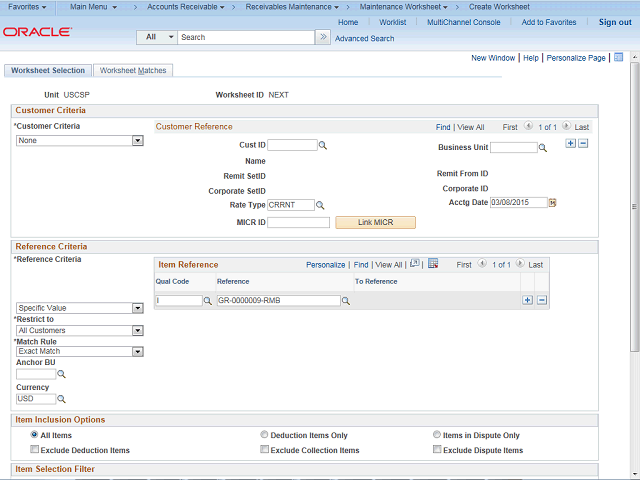This screenshot has width=640, height=480.
Task: Click the Sign out link
Action: pos(615,22)
